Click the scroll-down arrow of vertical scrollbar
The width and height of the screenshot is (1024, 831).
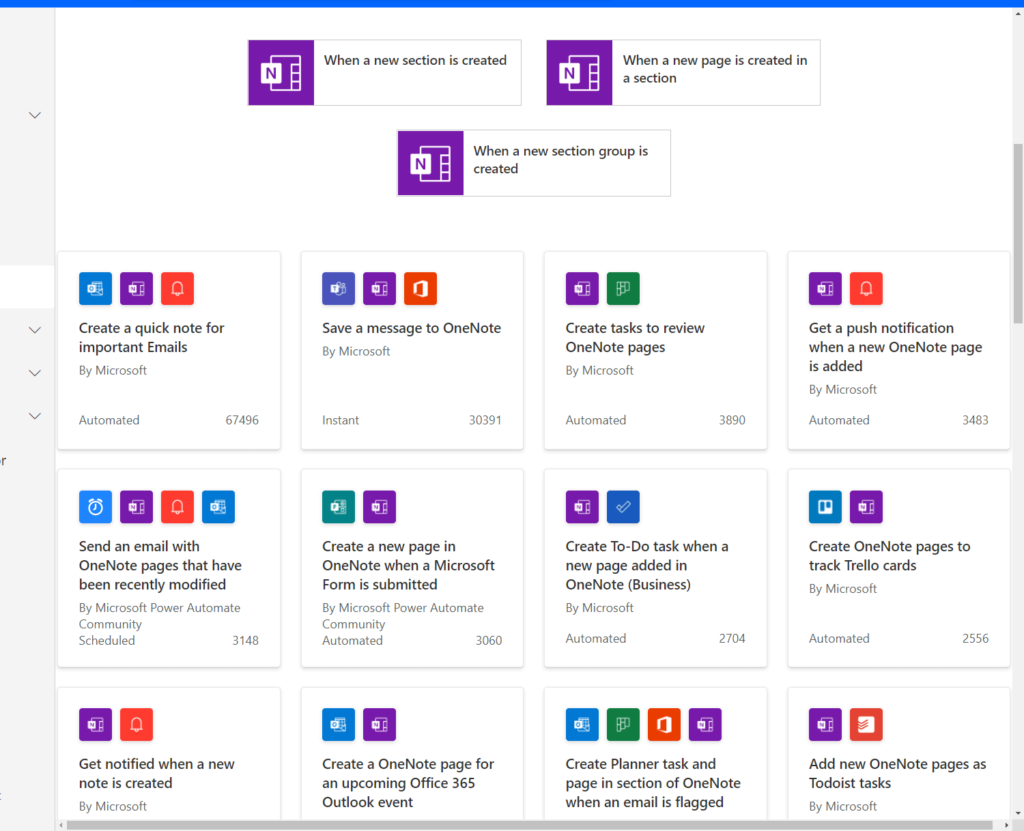(1018, 814)
